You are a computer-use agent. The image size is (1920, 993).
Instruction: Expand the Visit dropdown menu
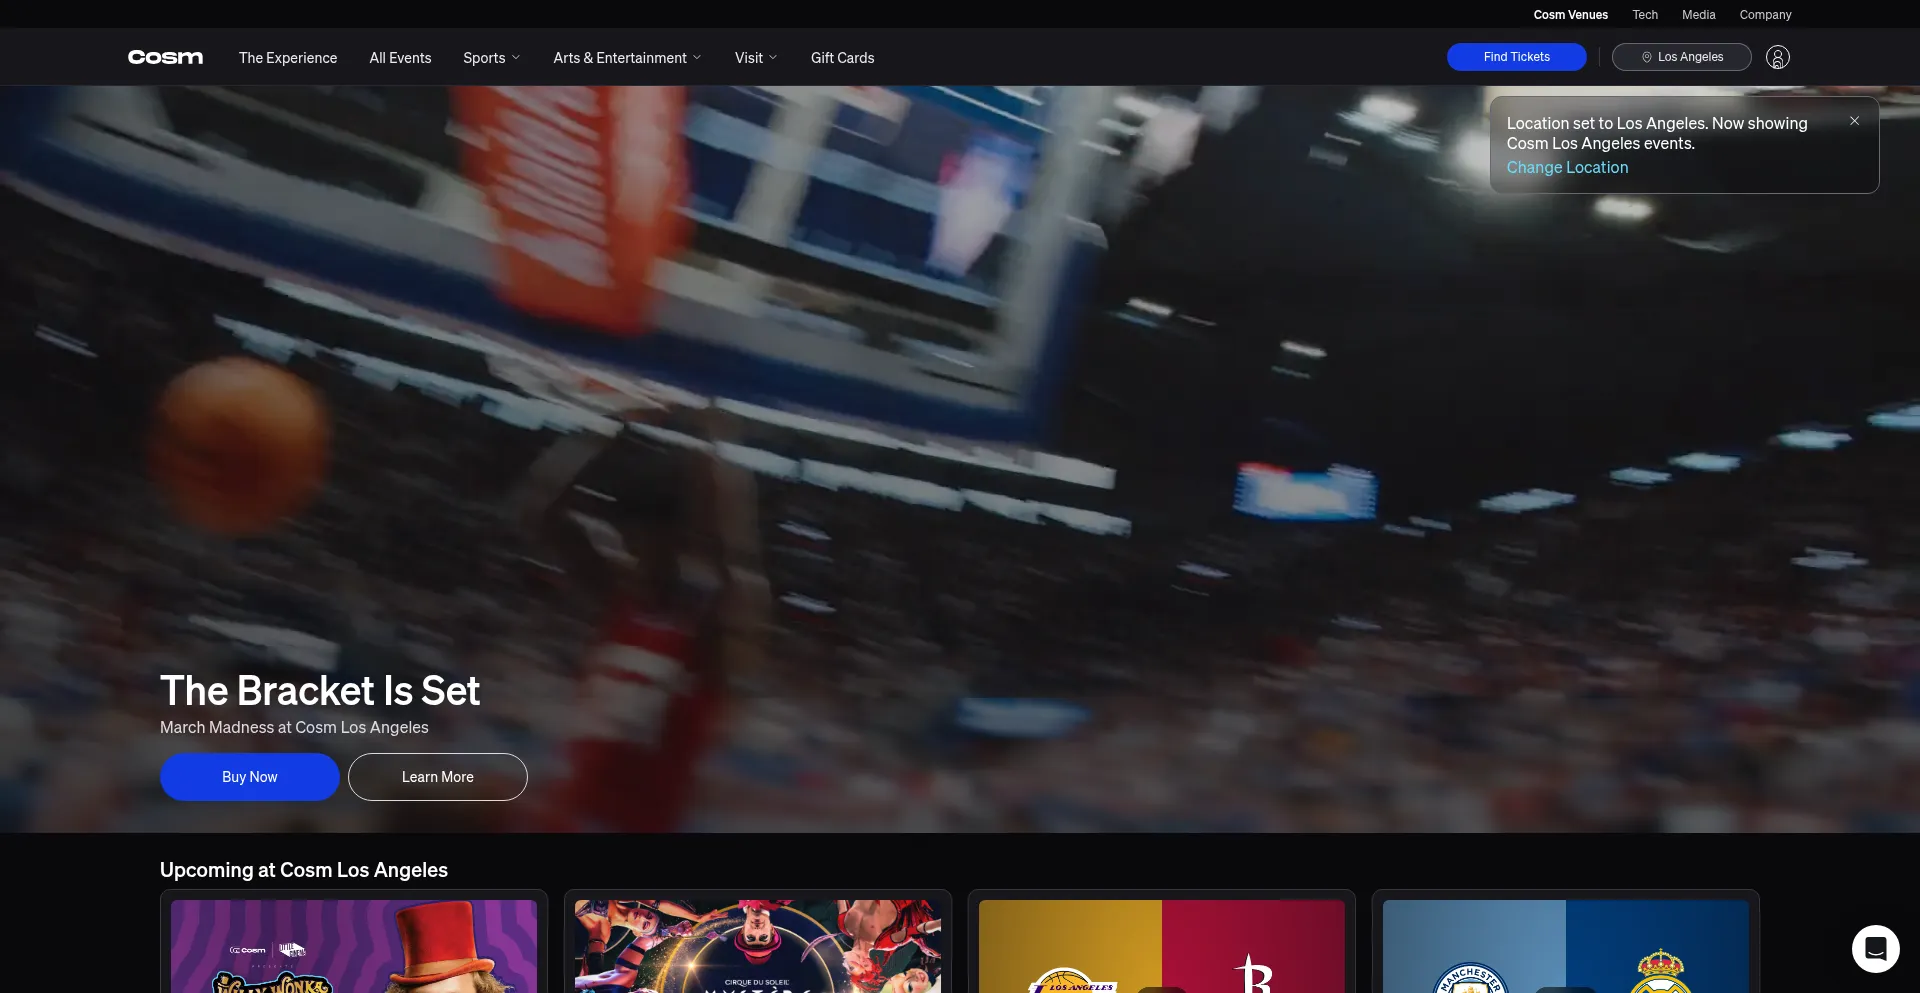point(755,58)
